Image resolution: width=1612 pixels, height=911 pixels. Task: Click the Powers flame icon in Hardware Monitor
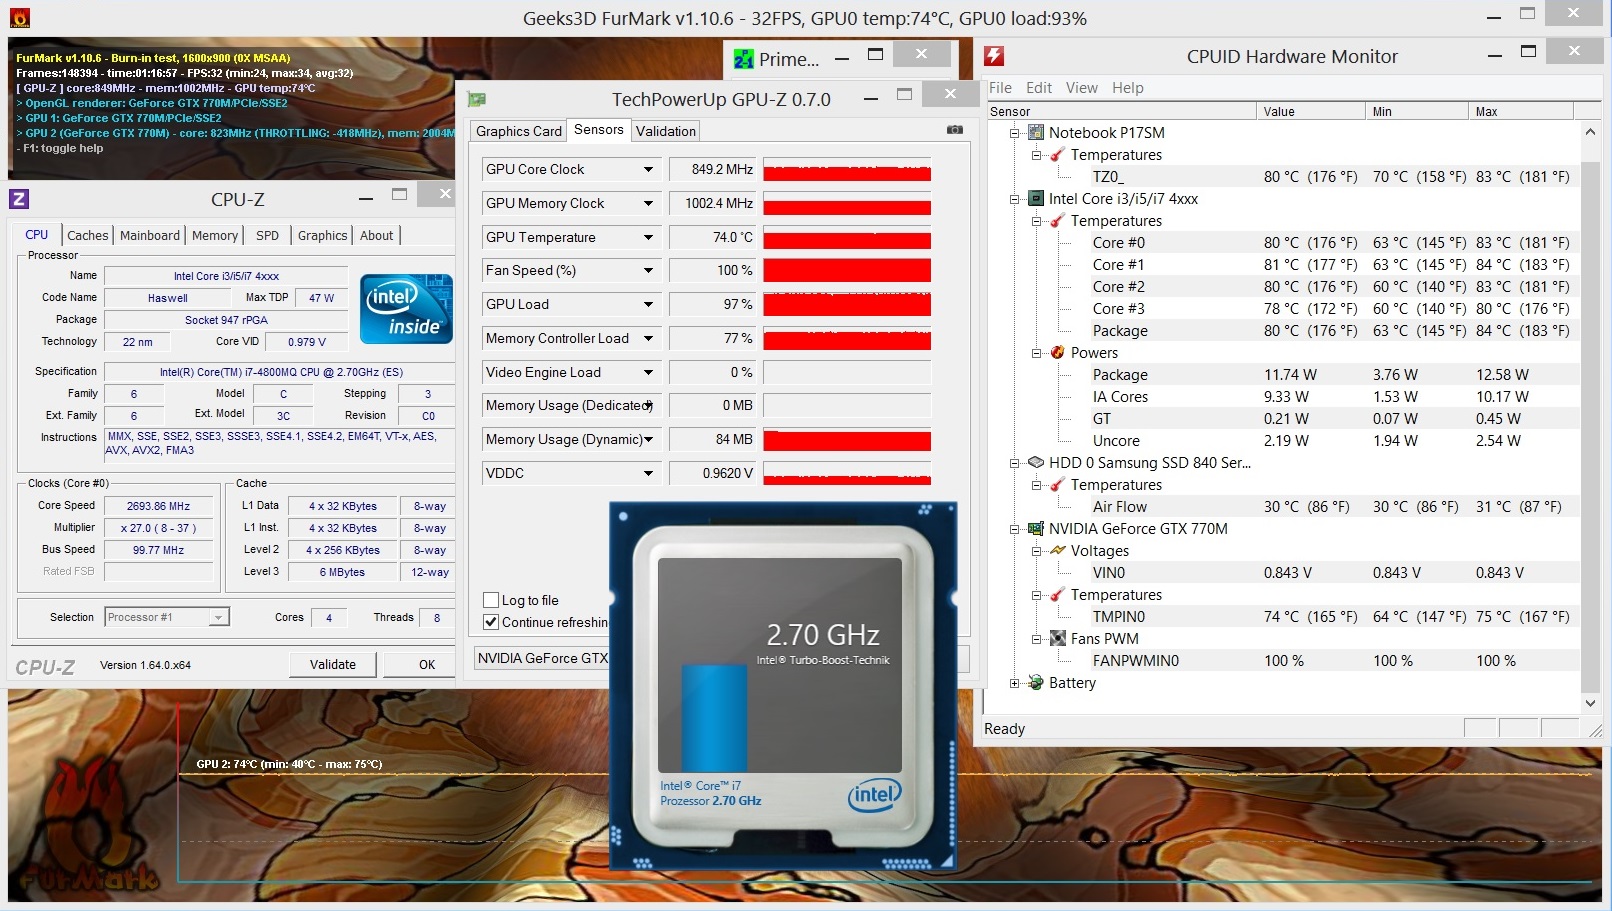click(1057, 352)
